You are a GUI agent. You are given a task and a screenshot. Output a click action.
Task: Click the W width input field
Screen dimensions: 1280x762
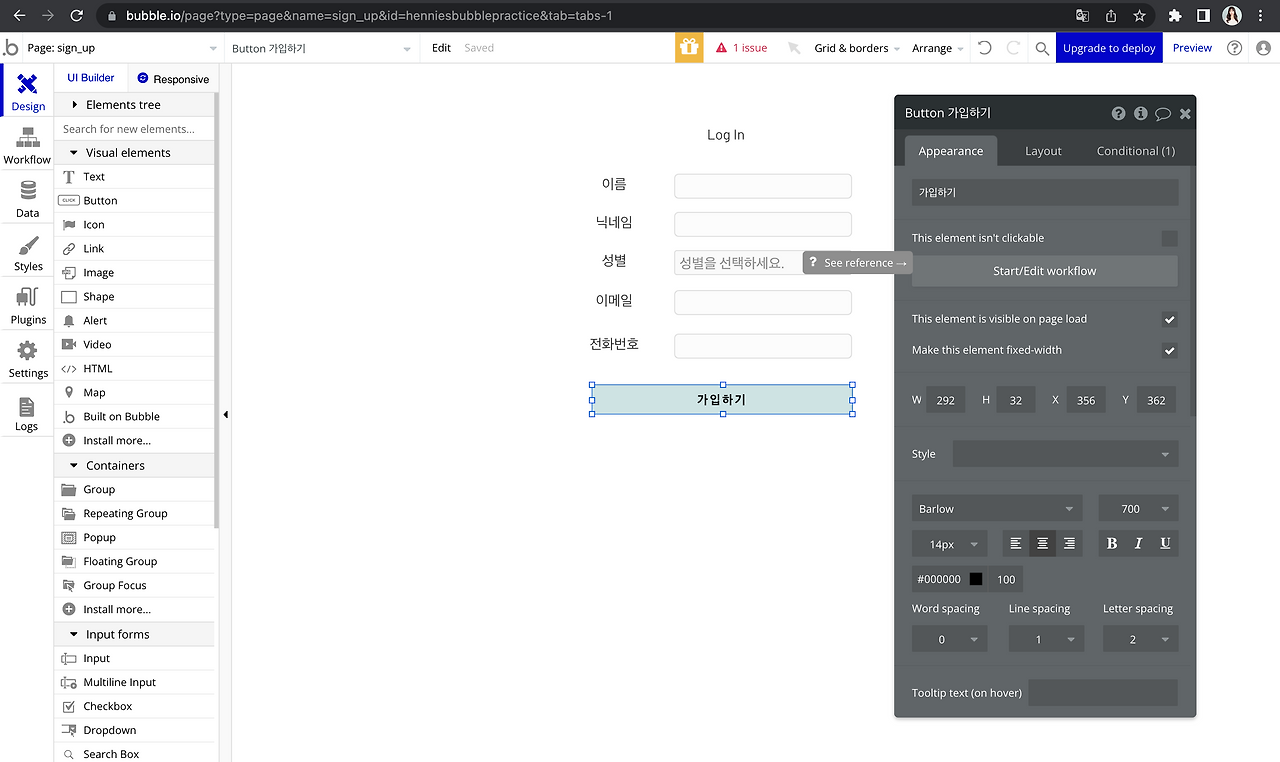pos(945,399)
